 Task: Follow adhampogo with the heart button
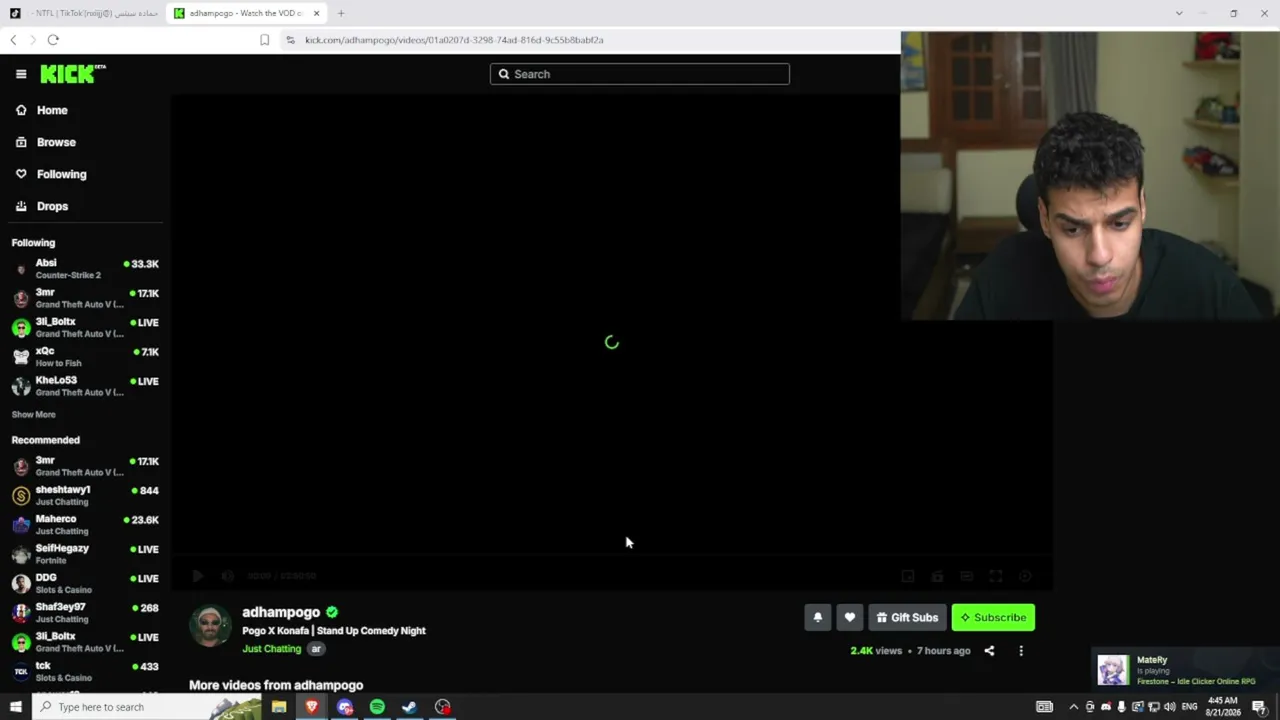click(x=850, y=618)
